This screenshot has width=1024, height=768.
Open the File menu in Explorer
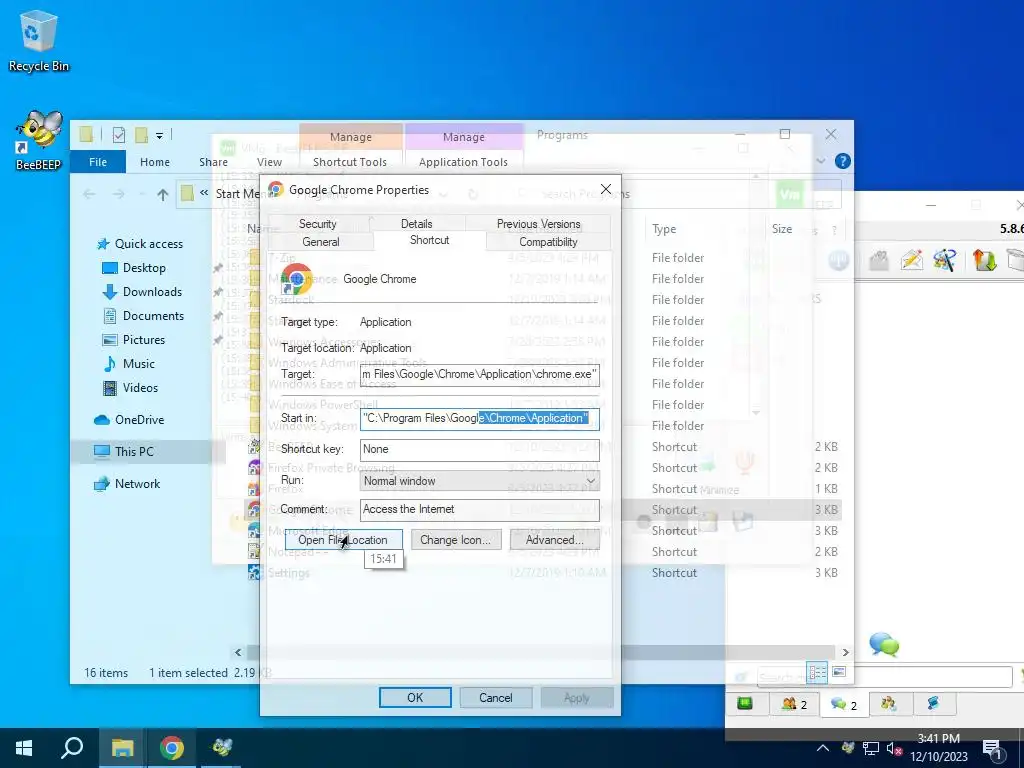98,162
